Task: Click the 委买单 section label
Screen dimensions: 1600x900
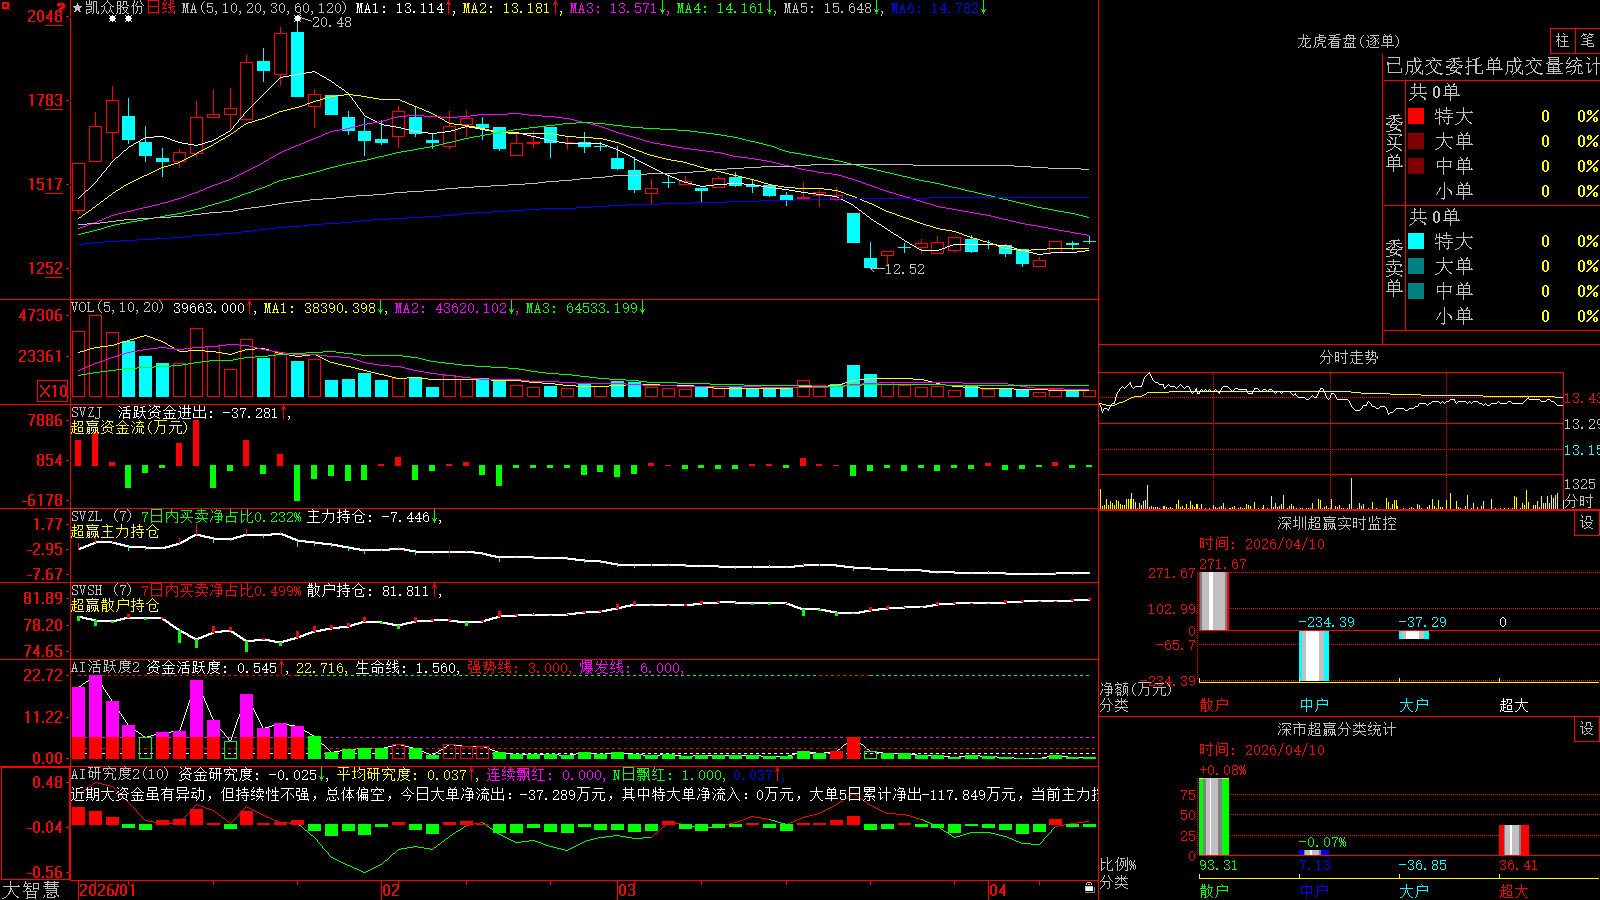Action: click(x=1394, y=142)
